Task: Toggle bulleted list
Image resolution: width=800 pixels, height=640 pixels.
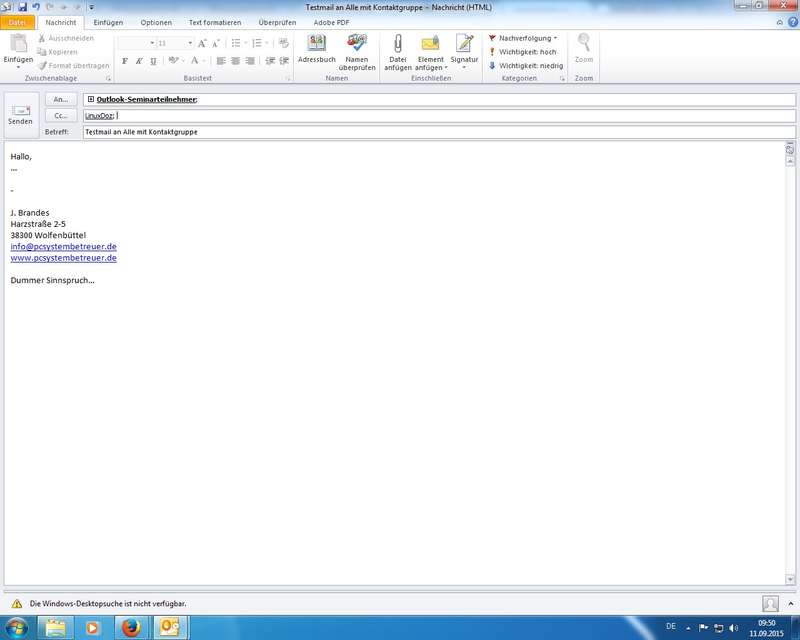Action: point(235,43)
